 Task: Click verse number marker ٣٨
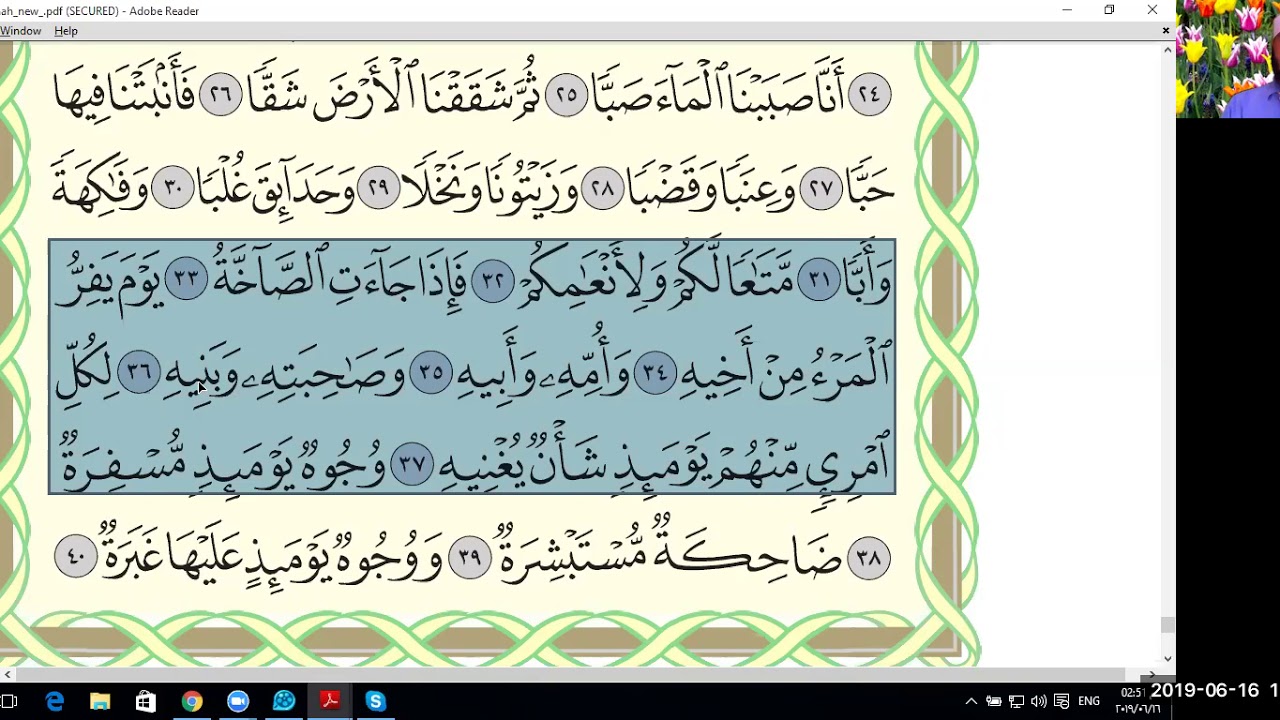(x=868, y=557)
